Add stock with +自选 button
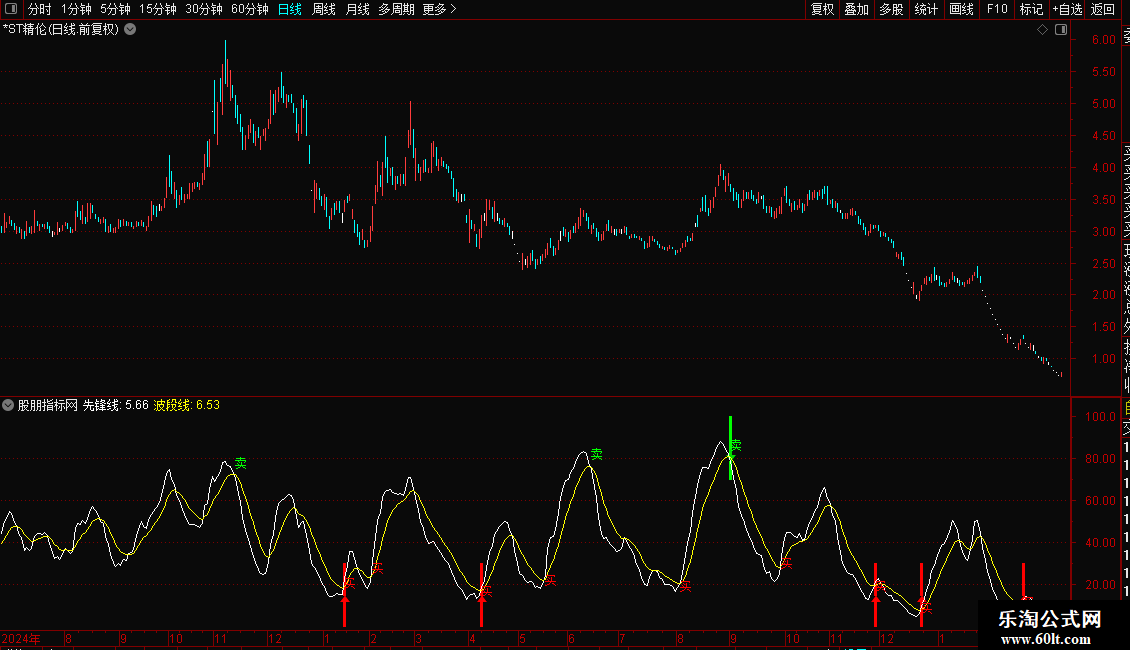 coord(1067,9)
